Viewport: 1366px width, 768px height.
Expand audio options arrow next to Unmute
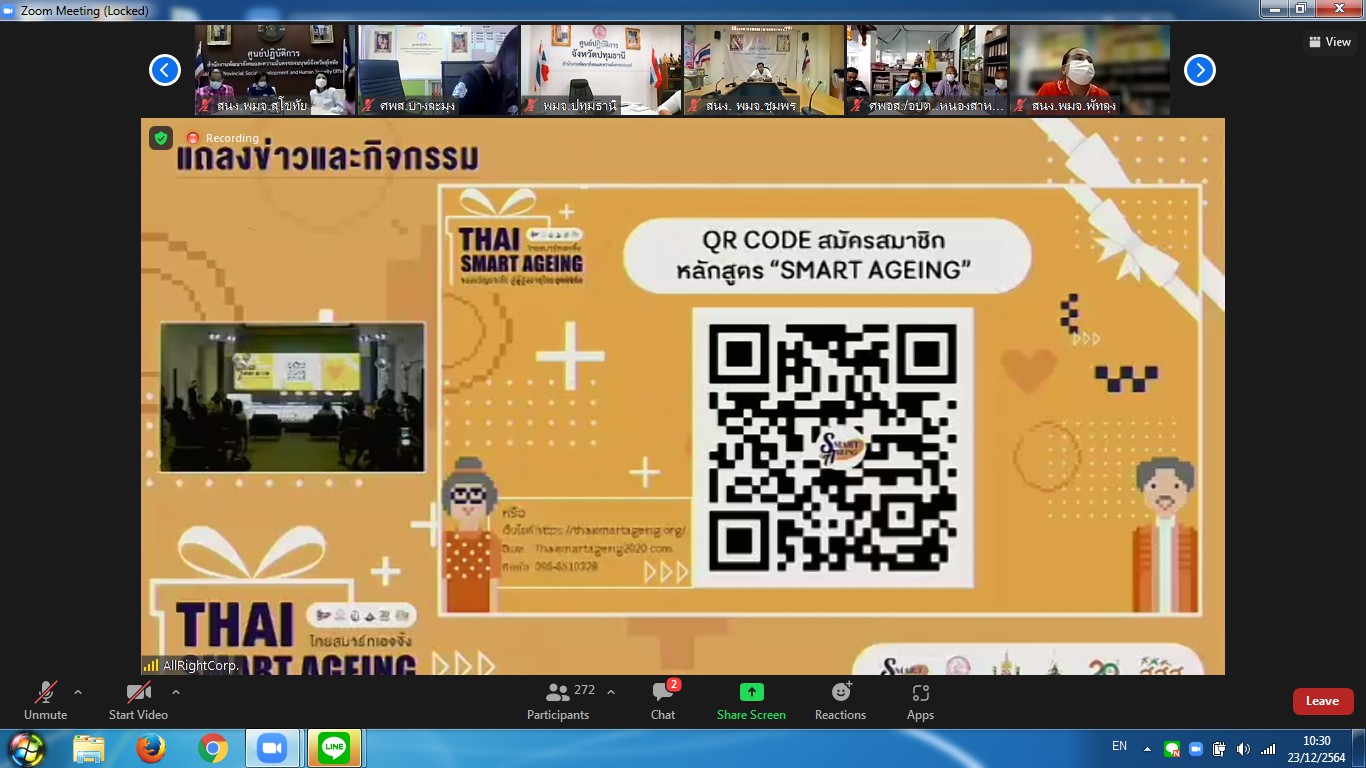[x=78, y=692]
